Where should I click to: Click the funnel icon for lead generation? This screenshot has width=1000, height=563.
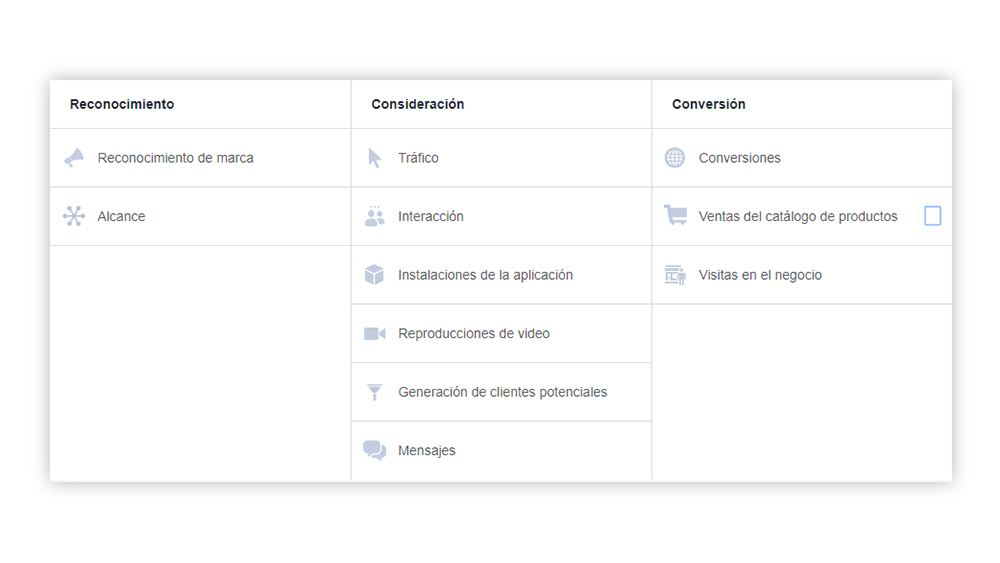coord(374,392)
